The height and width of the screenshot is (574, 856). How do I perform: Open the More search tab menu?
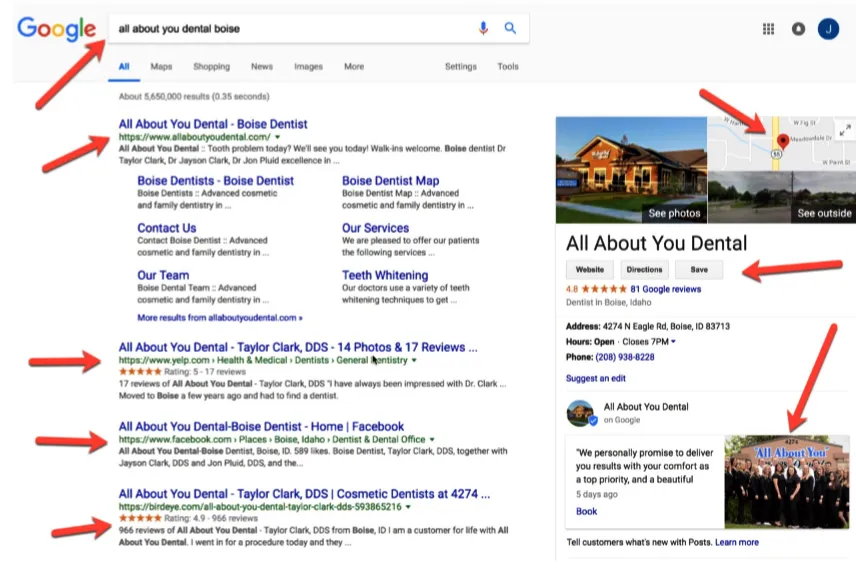click(354, 67)
